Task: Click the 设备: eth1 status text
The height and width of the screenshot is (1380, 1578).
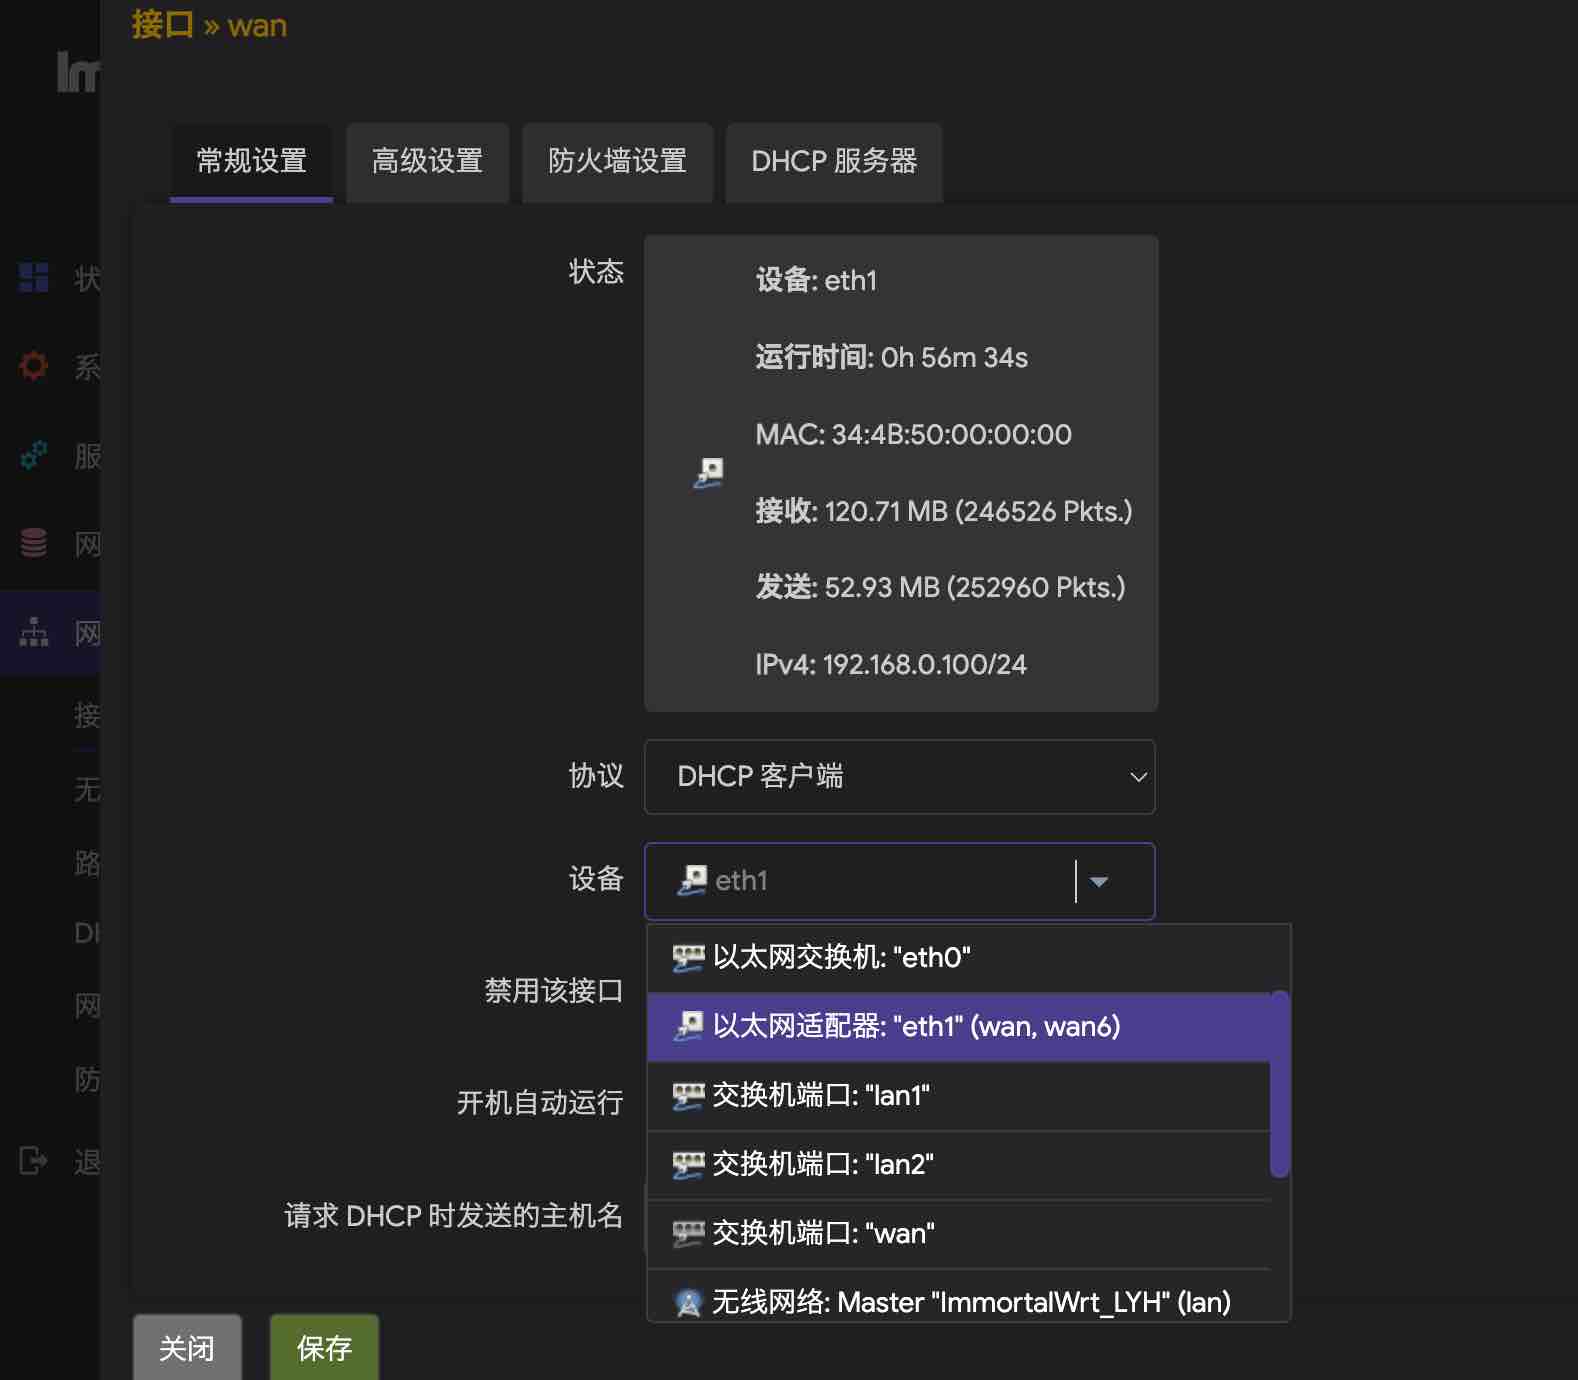Action: coord(816,281)
